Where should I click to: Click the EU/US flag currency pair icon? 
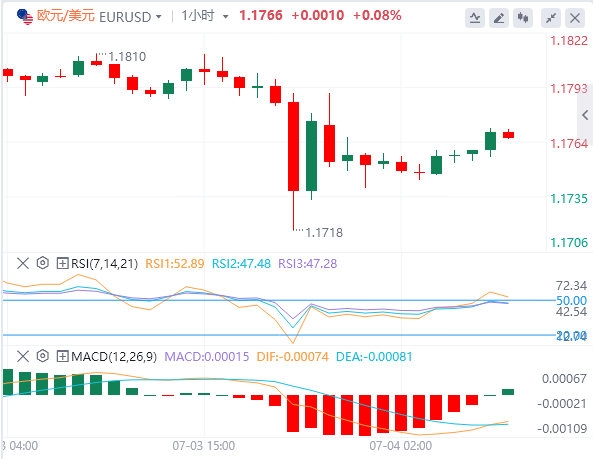[x=25, y=17]
